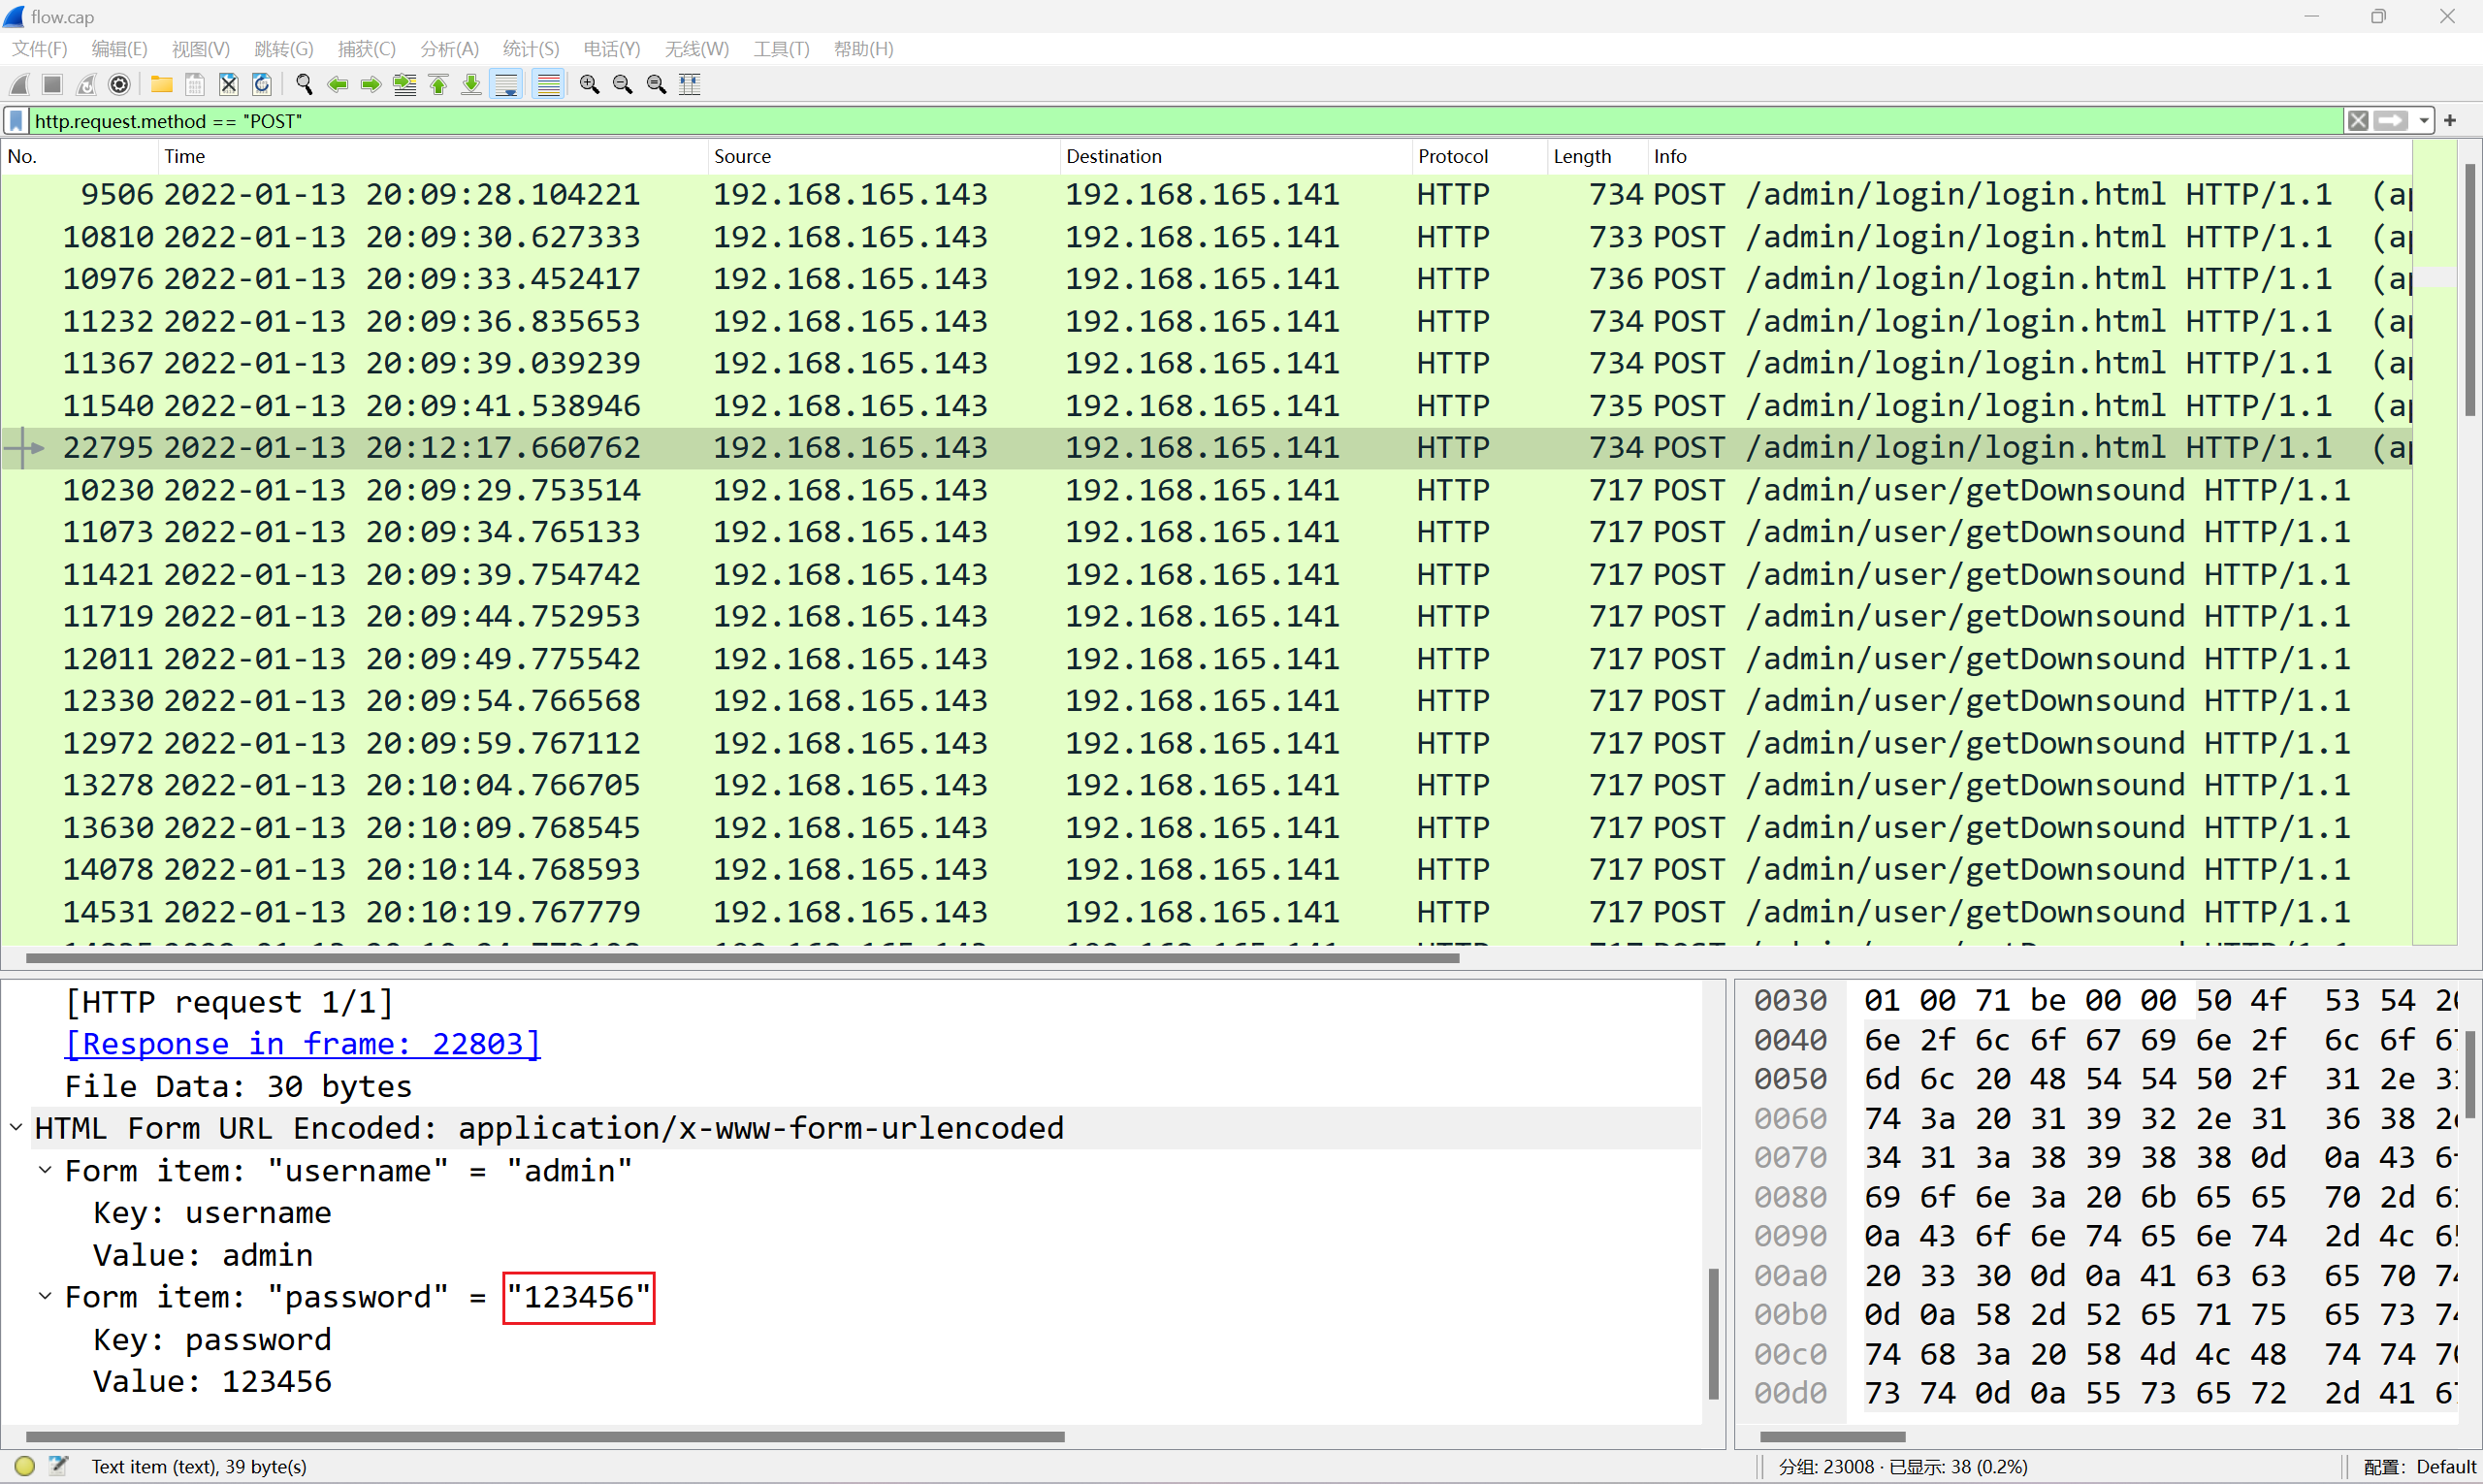Screen dimensions: 2483x1484
Task: Click into the display filter input field
Action: click(1185, 121)
